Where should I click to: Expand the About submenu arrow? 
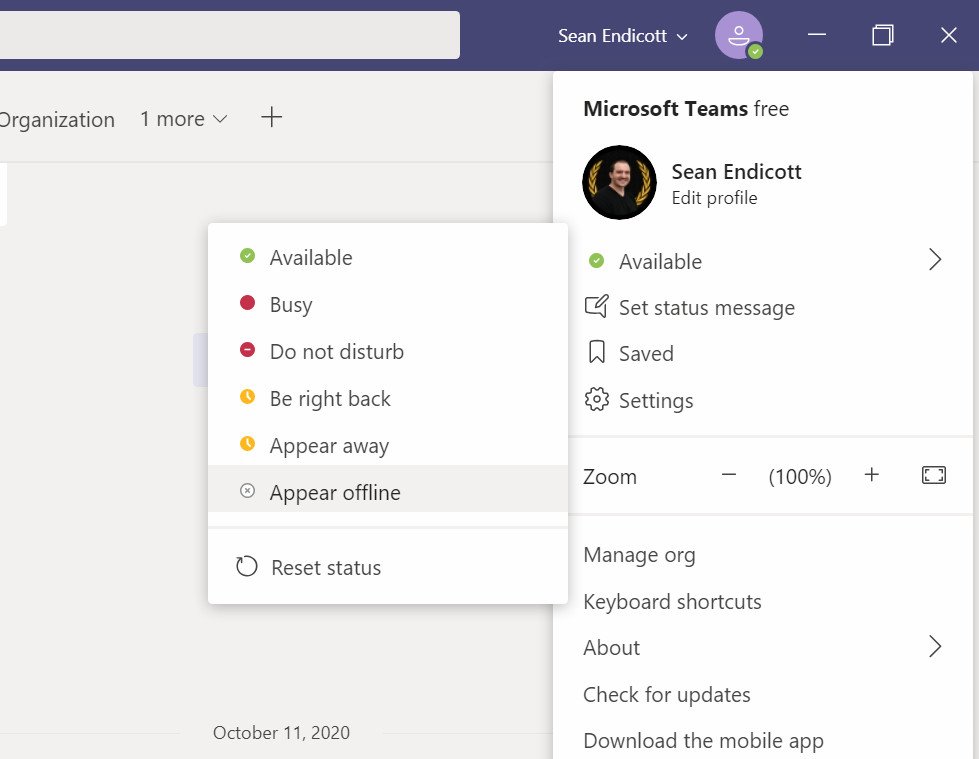[x=935, y=647]
